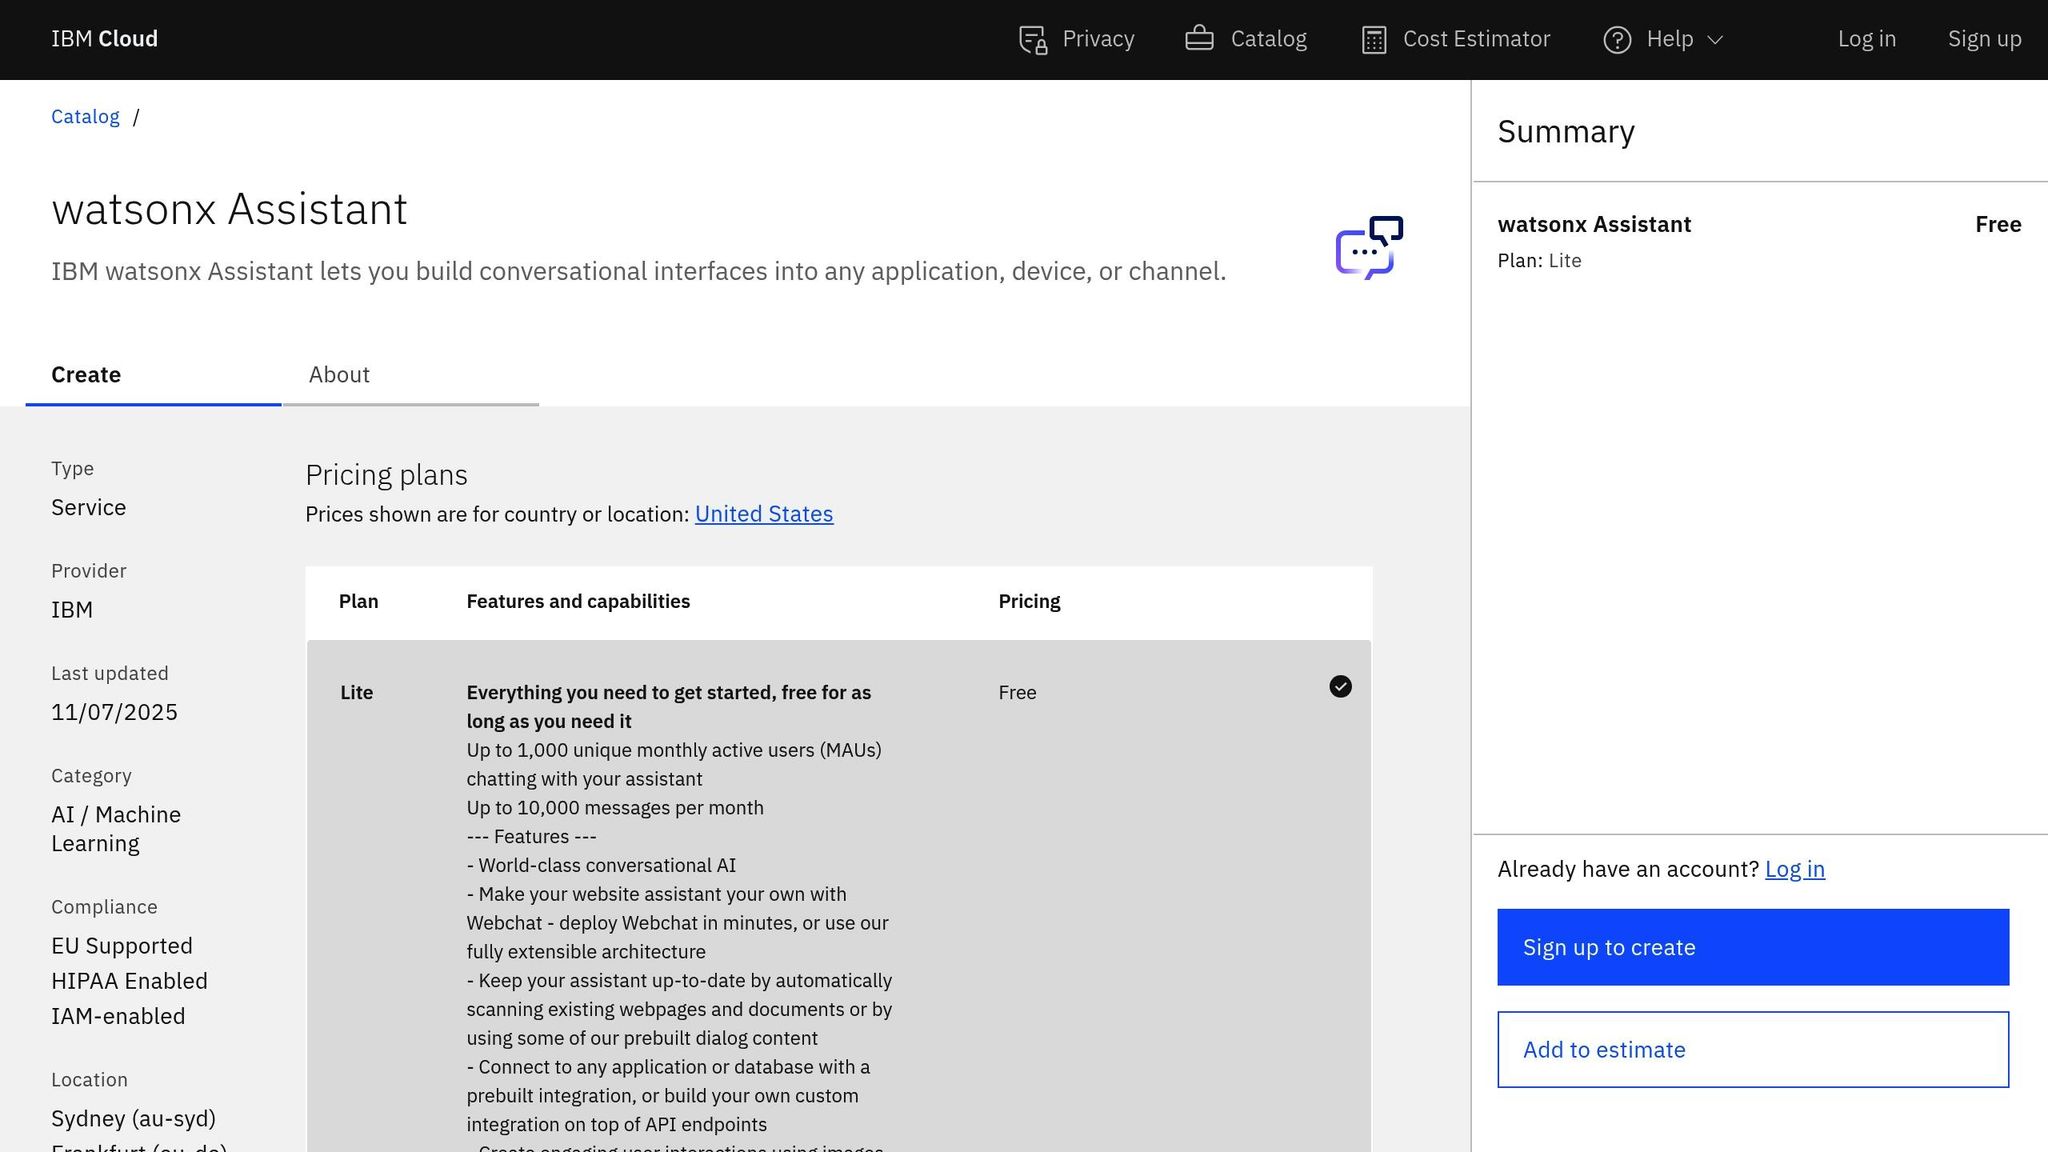
Task: Open Privacy settings via shield icon
Action: pyautogui.click(x=1032, y=39)
